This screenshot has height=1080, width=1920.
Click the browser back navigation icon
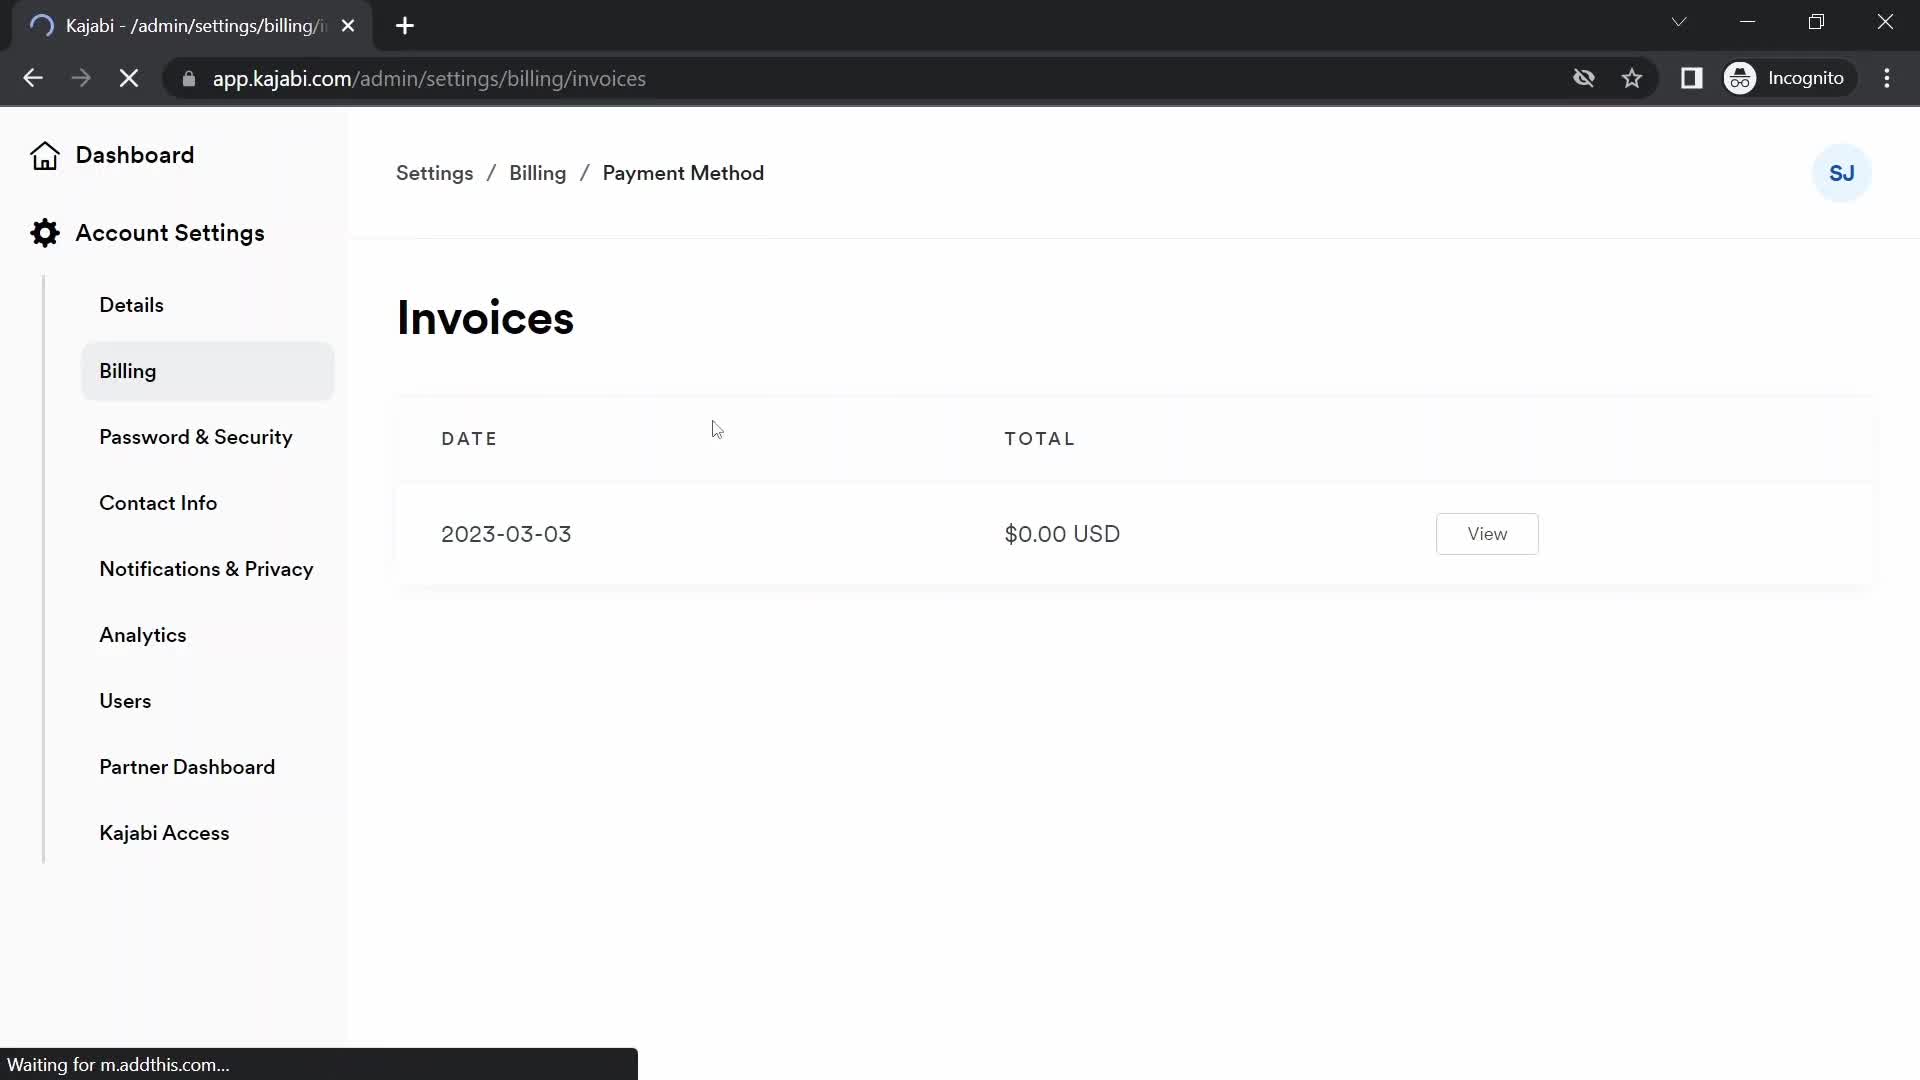click(x=32, y=78)
